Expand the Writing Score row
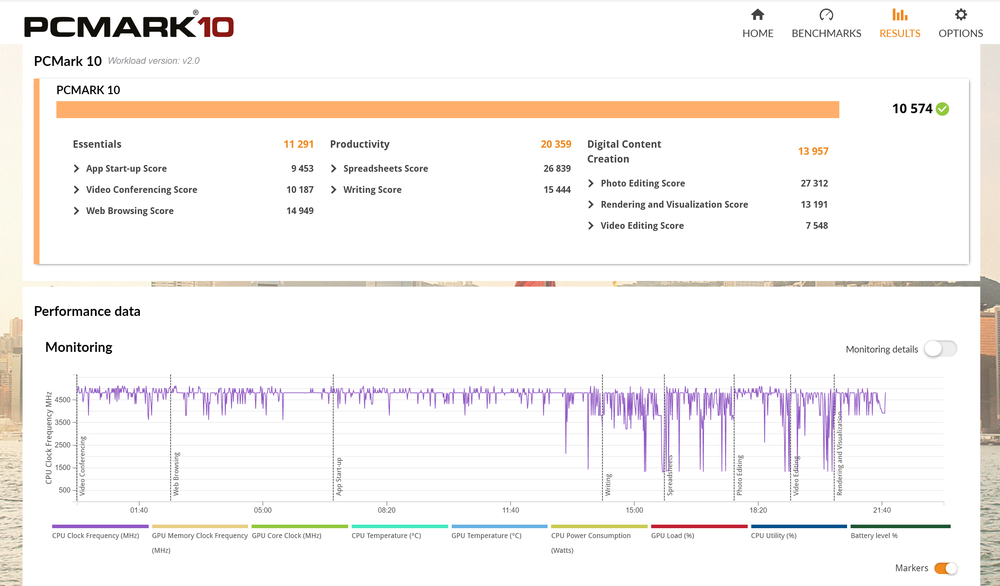Image resolution: width=1000 pixels, height=586 pixels. point(450,189)
